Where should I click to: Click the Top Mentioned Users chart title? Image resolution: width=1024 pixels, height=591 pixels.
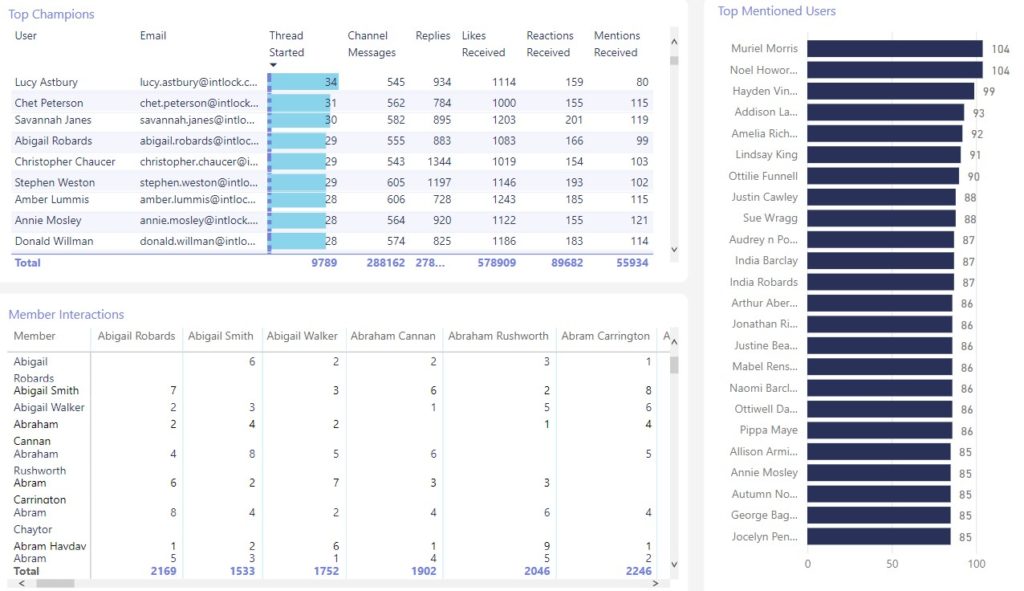pos(776,11)
